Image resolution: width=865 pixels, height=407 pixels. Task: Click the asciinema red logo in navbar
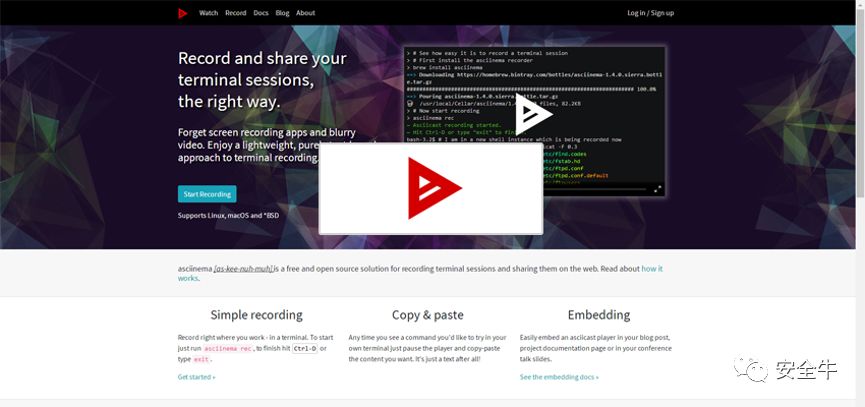tap(183, 13)
